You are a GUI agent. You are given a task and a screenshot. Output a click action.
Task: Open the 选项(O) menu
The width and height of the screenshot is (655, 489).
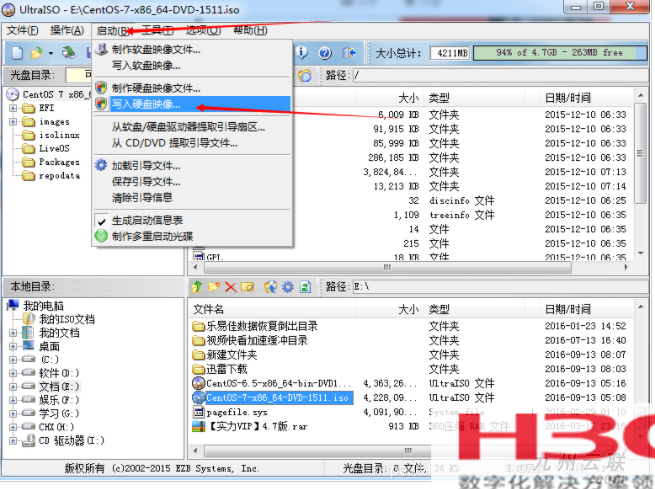(x=203, y=30)
